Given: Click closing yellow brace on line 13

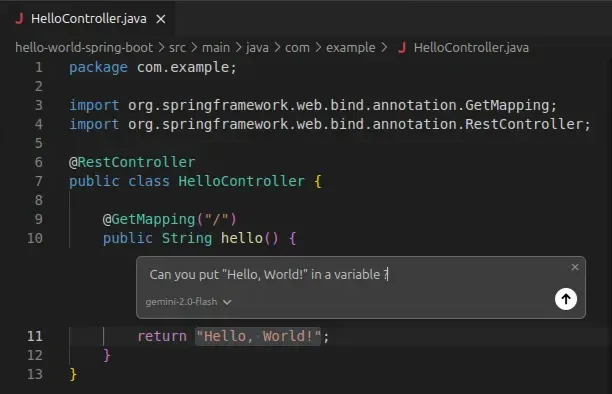Looking at the screenshot, I should pyautogui.click(x=73, y=374).
